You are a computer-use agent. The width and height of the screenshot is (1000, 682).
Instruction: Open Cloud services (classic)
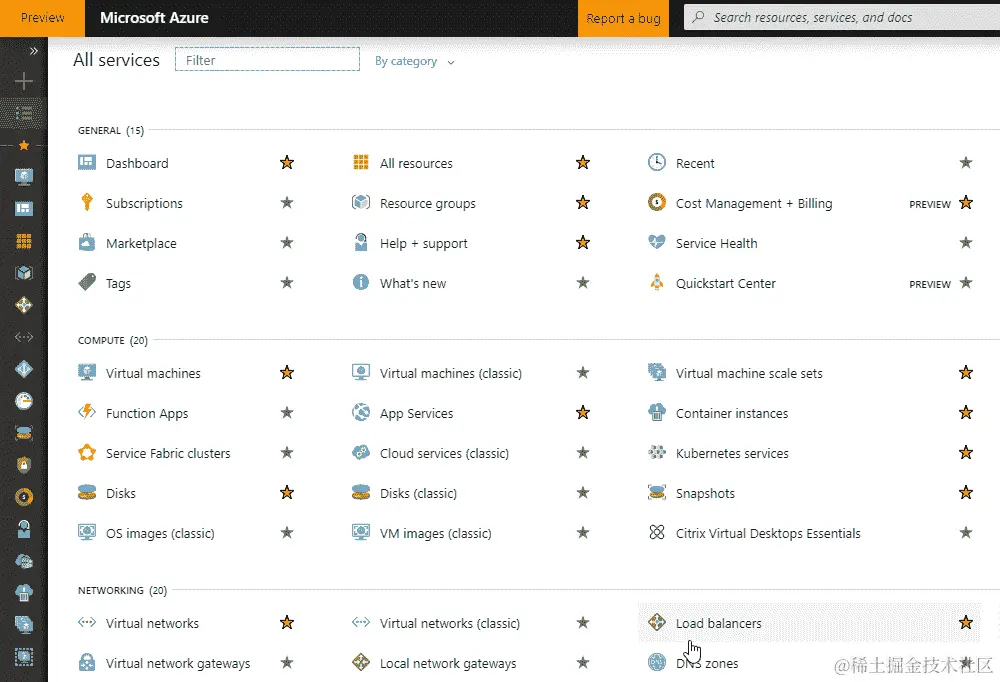444,454
